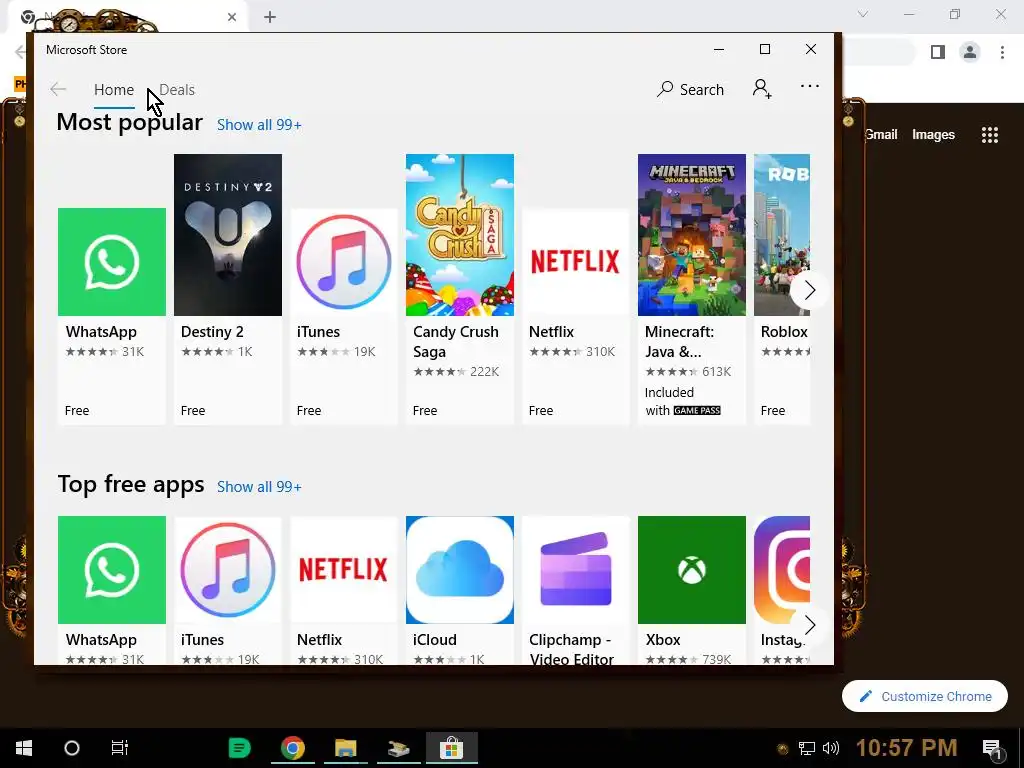Screen dimensions: 1024x768
Task: Click Customize Chrome button in Chrome window
Action: coord(925,696)
